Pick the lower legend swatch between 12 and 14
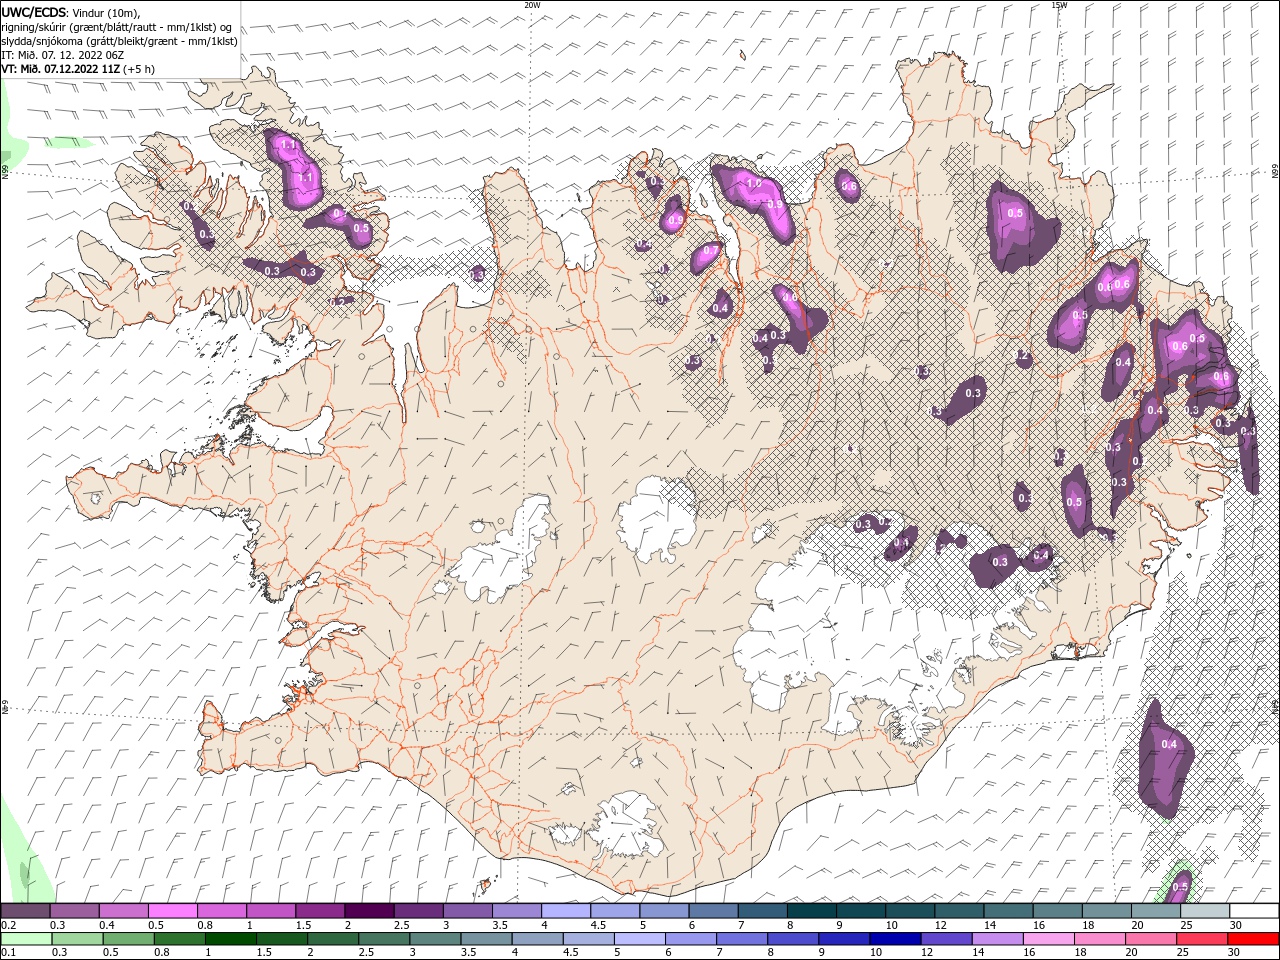 (x=947, y=939)
